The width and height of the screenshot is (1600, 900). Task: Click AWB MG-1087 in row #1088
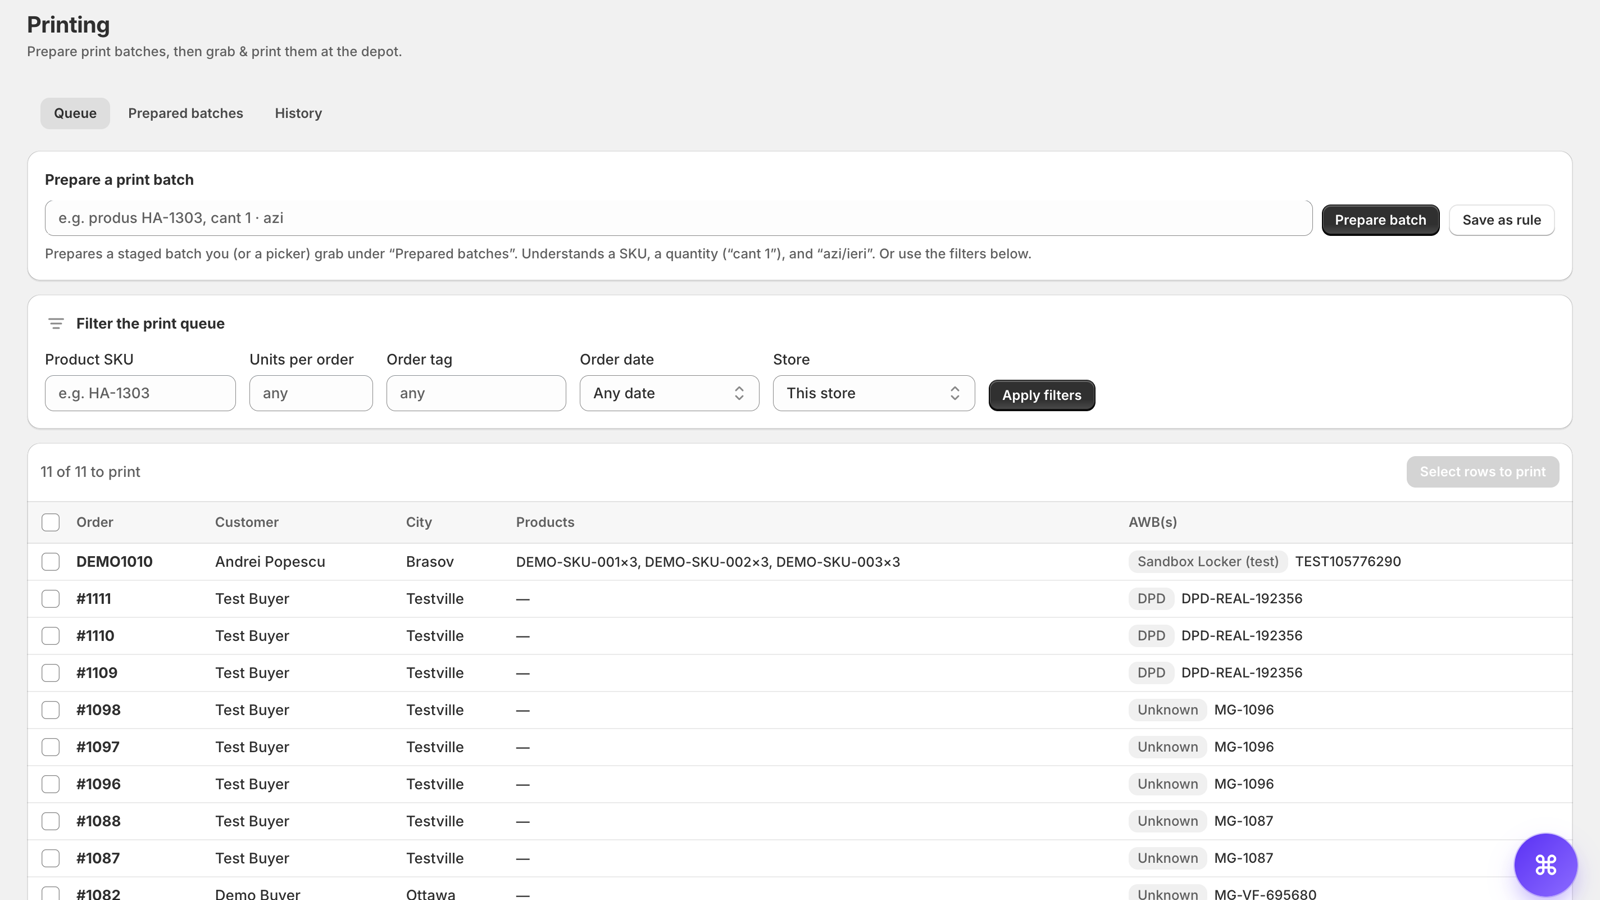point(1244,821)
